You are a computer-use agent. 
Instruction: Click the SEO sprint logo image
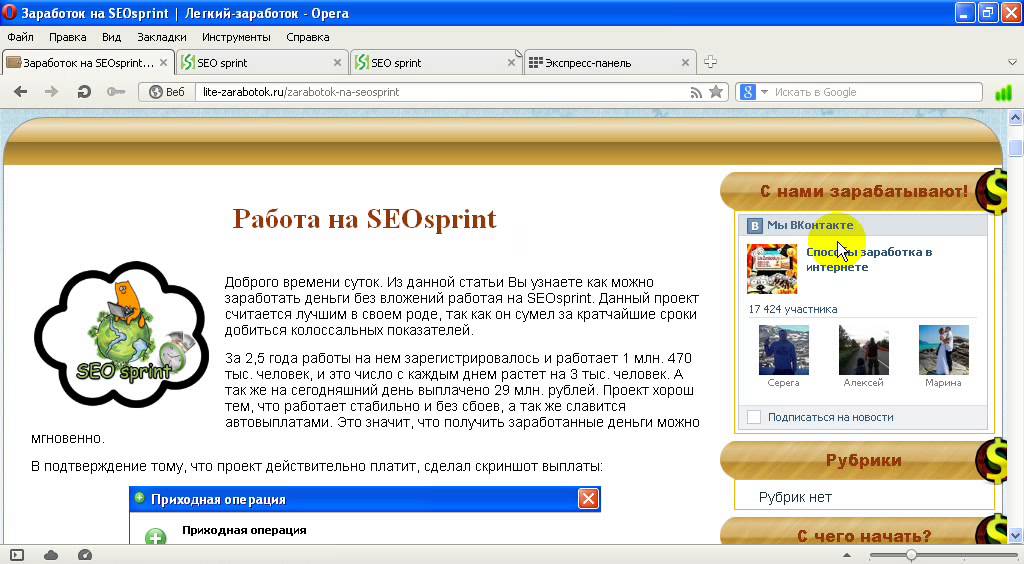121,334
